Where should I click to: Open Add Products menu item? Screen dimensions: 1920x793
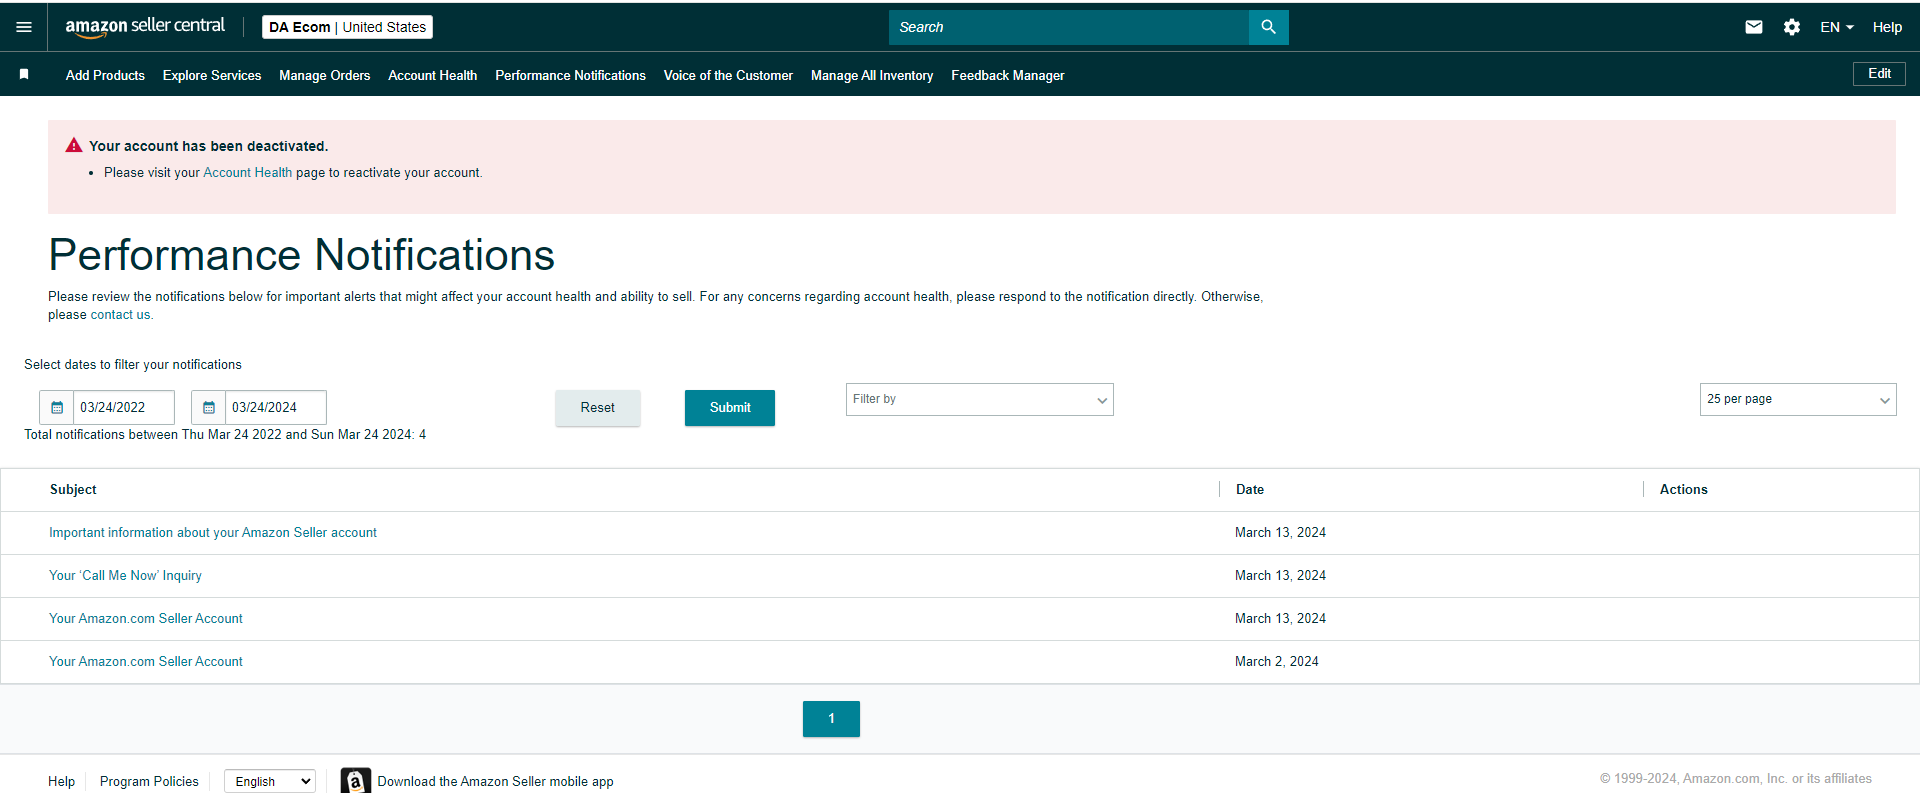click(x=105, y=75)
